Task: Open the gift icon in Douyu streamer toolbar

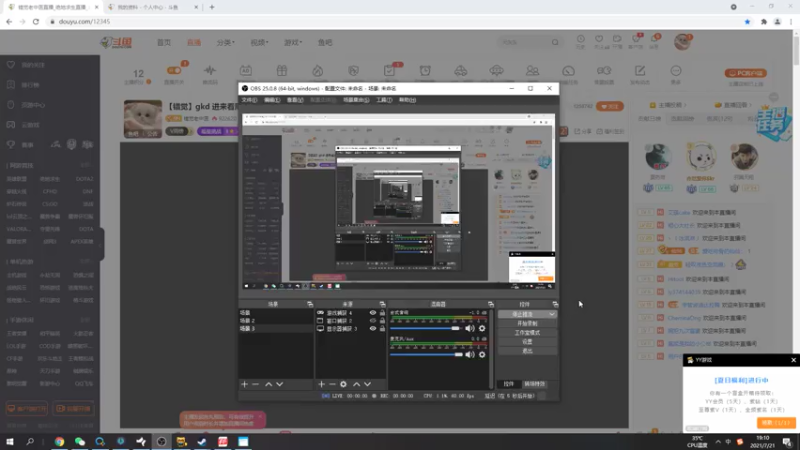Action: [x=282, y=71]
